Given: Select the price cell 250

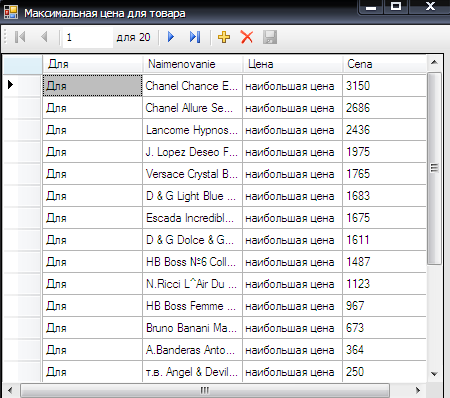Looking at the screenshot, I should click(x=384, y=371).
